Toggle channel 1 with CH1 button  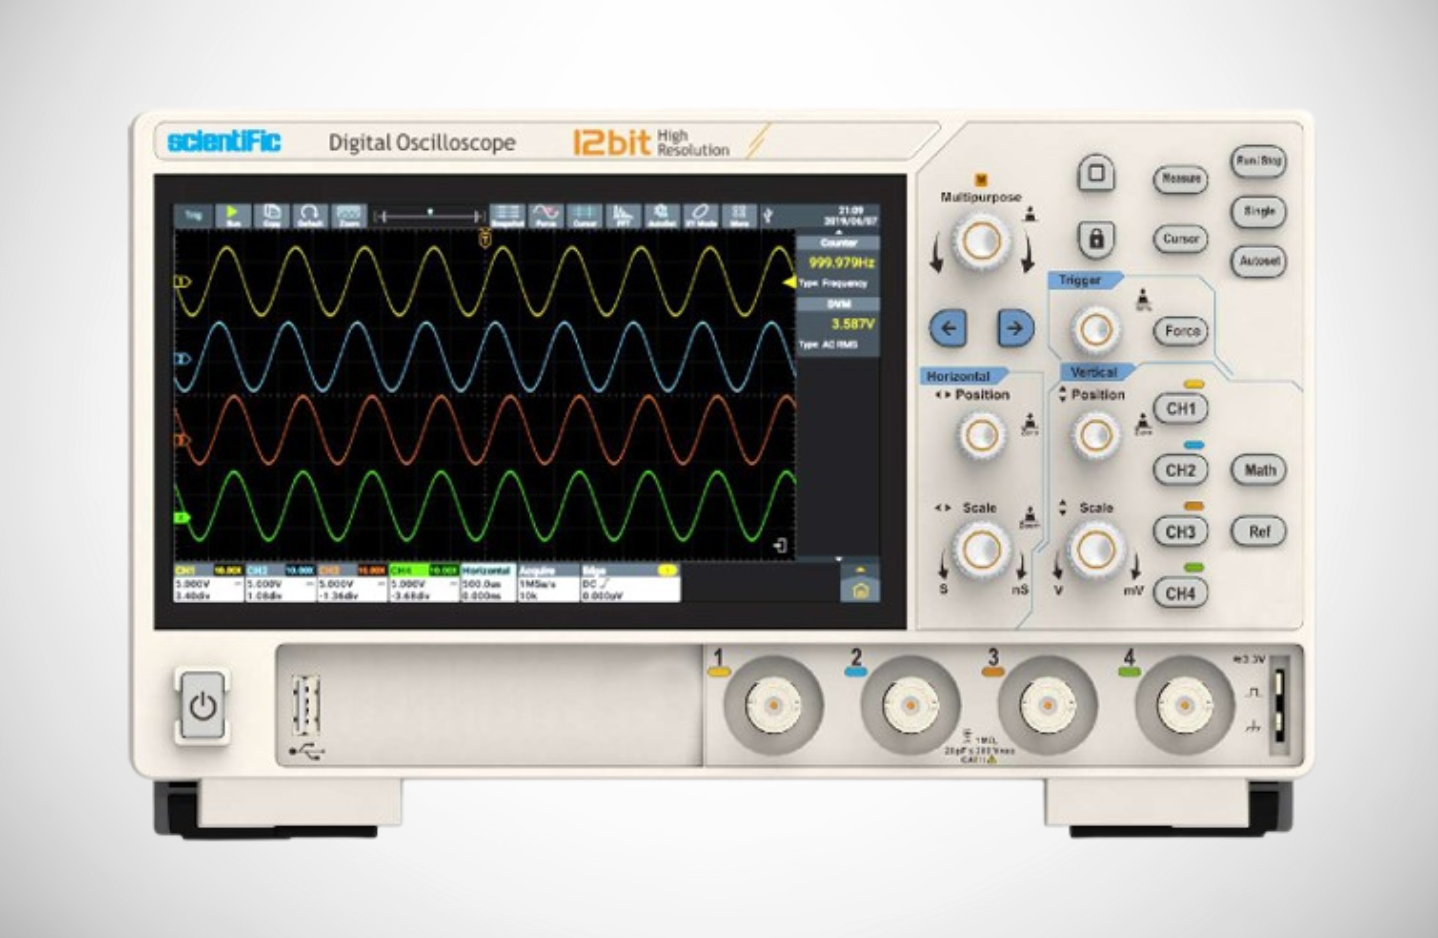[1180, 409]
